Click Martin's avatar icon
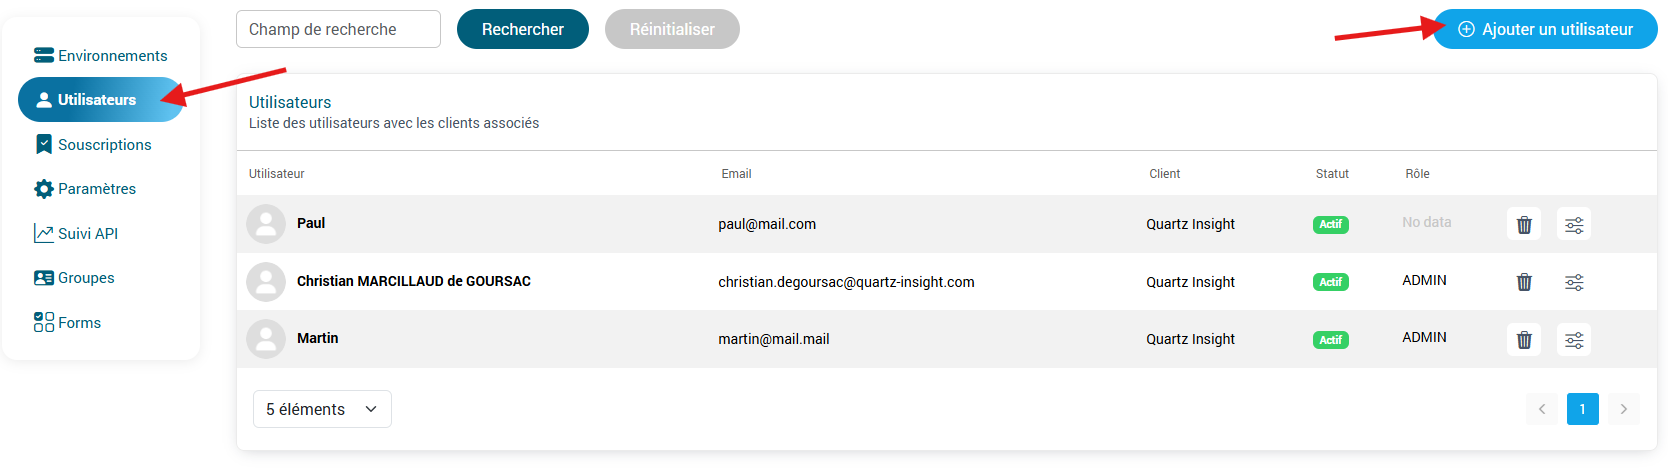 [266, 339]
